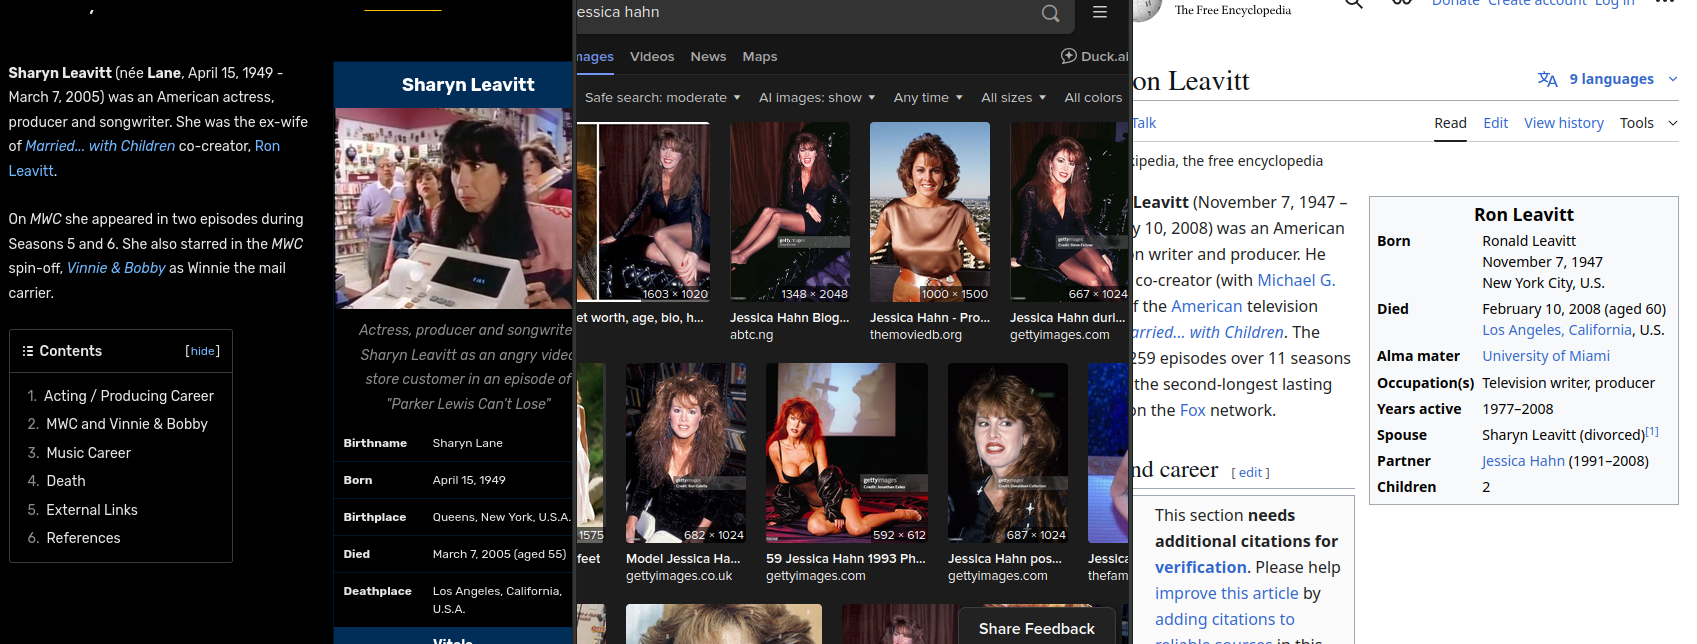Click the 1977–2008 years active value
Image resolution: width=1697 pixels, height=644 pixels.
(x=1518, y=409)
